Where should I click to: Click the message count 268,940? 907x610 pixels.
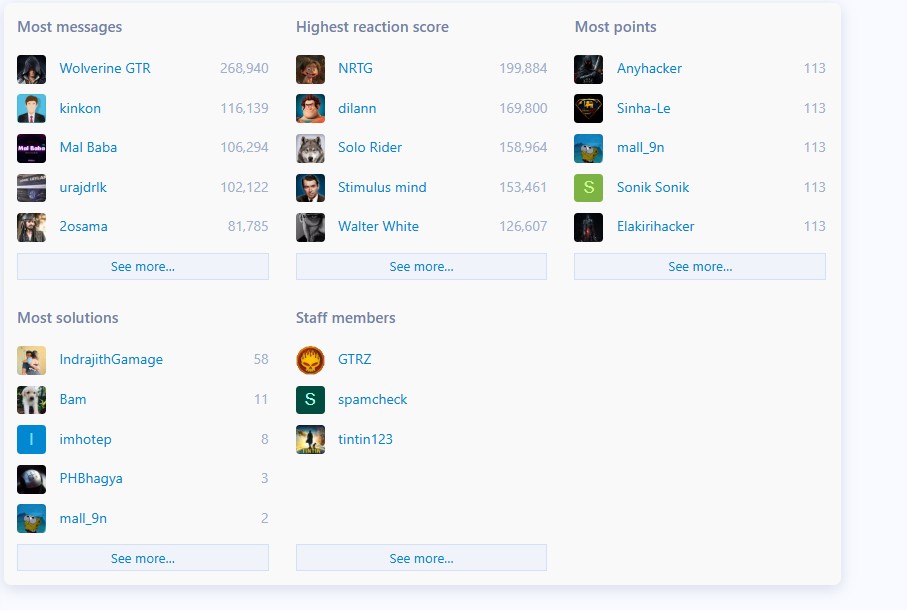tap(244, 68)
